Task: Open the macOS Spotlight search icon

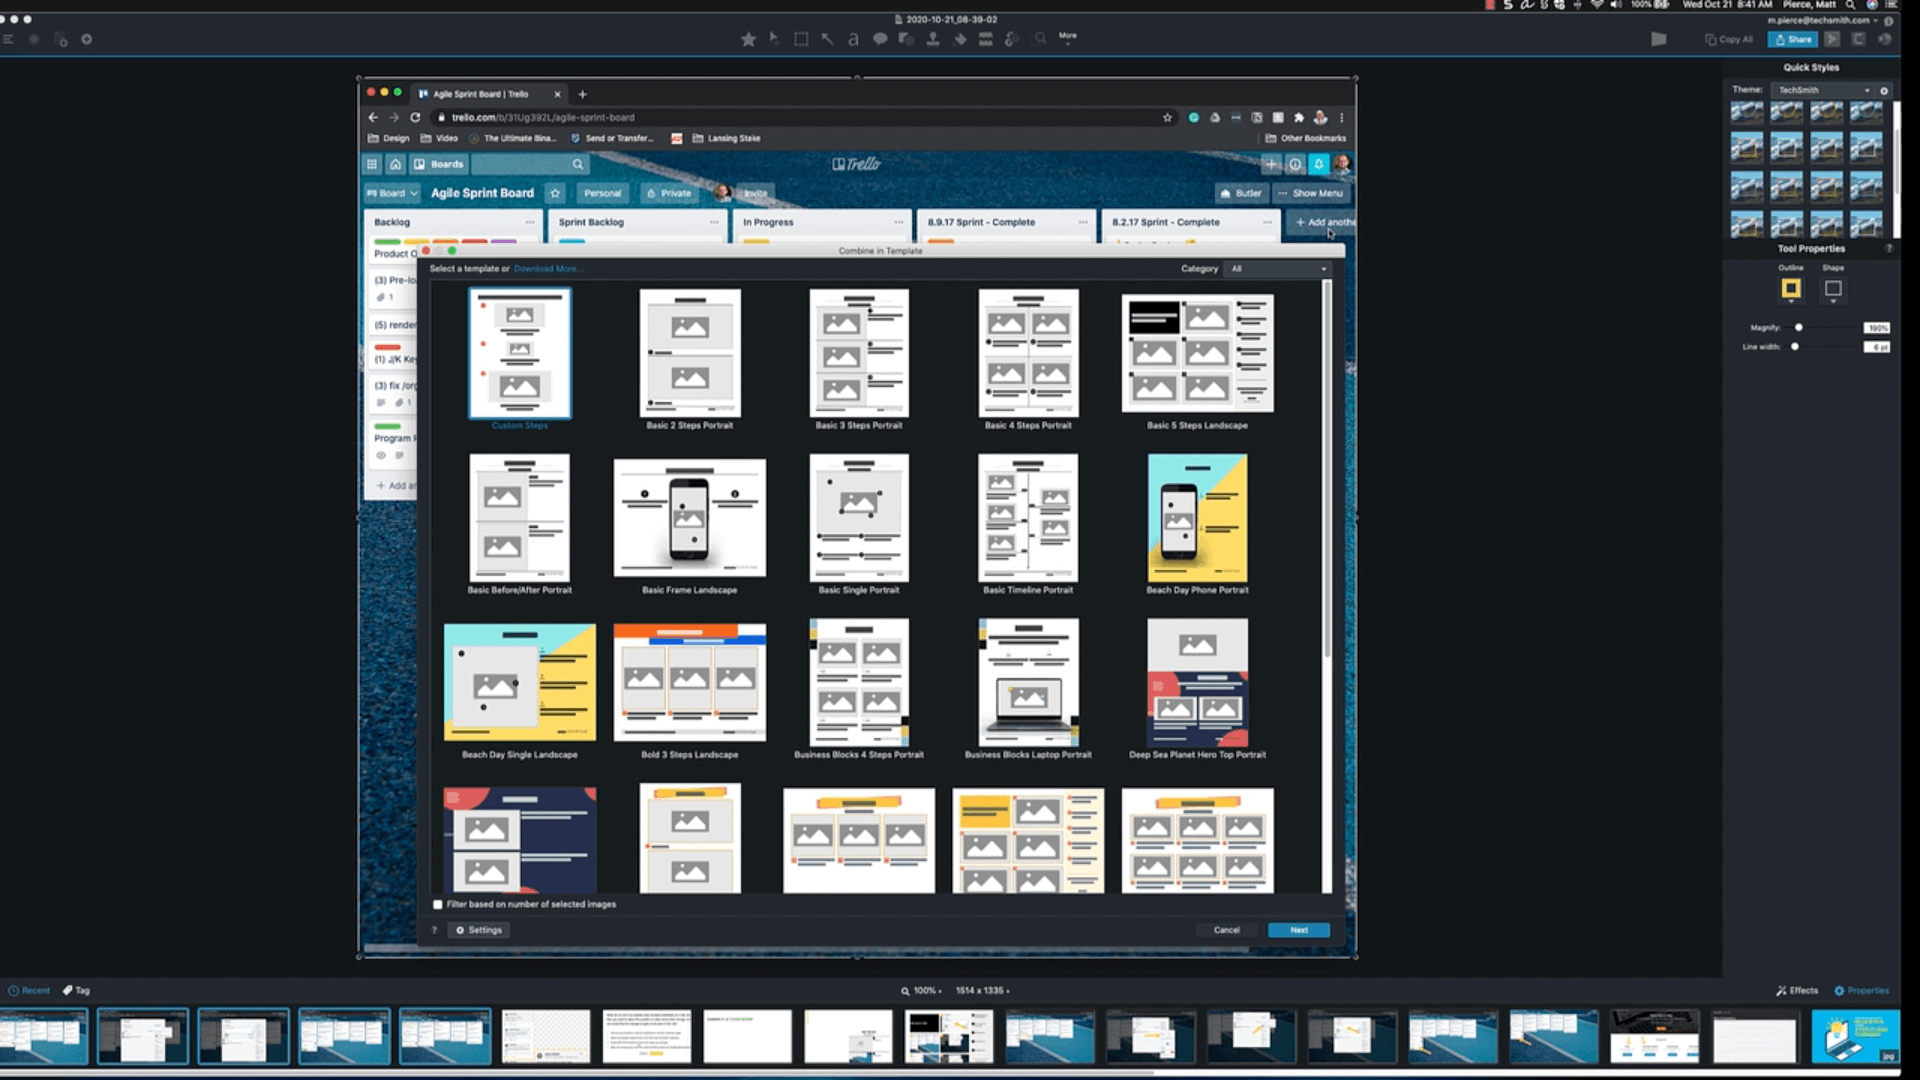Action: 1851,5
